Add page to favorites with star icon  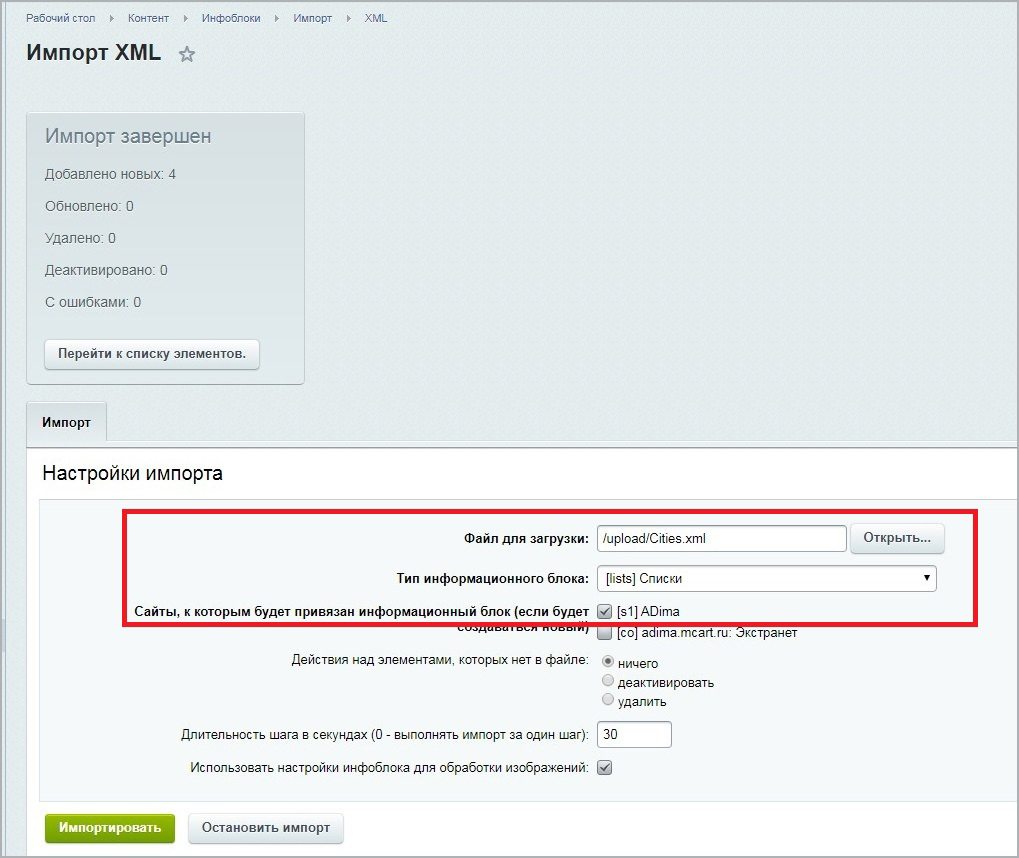[x=187, y=55]
